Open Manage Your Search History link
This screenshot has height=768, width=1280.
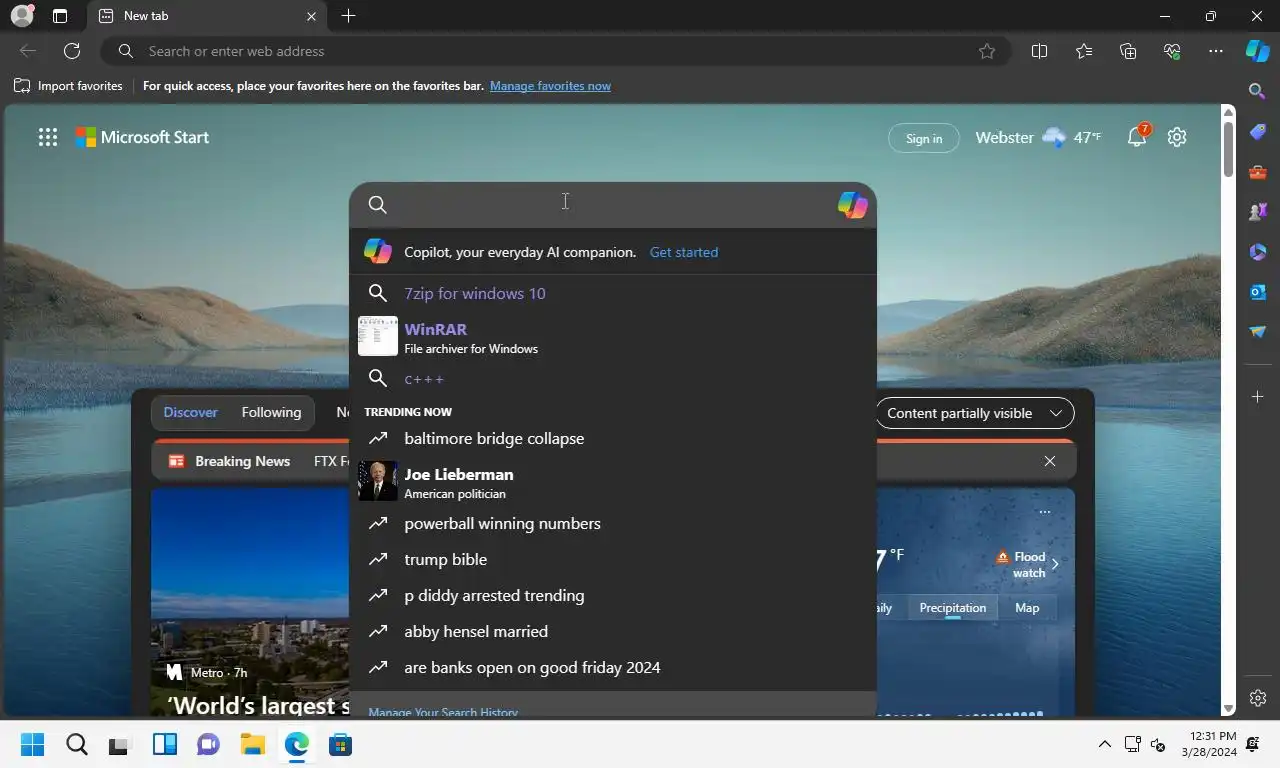click(443, 712)
